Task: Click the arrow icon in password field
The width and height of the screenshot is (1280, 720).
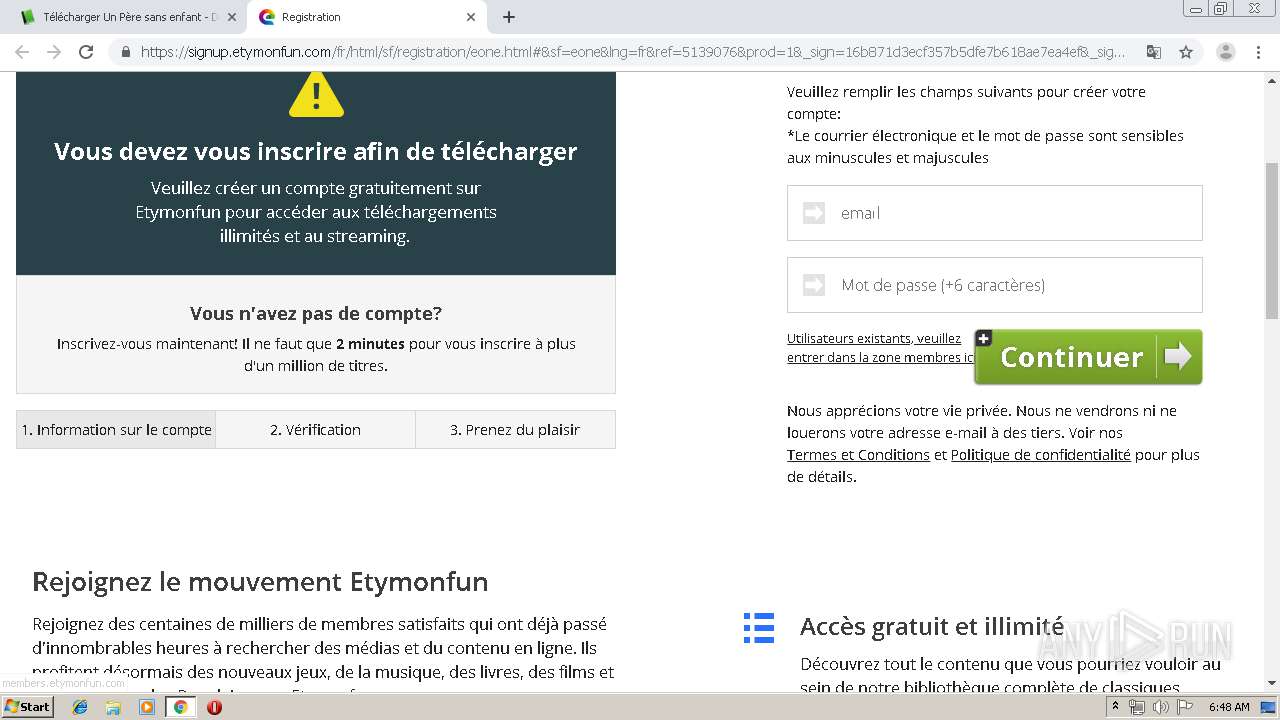Action: [814, 285]
